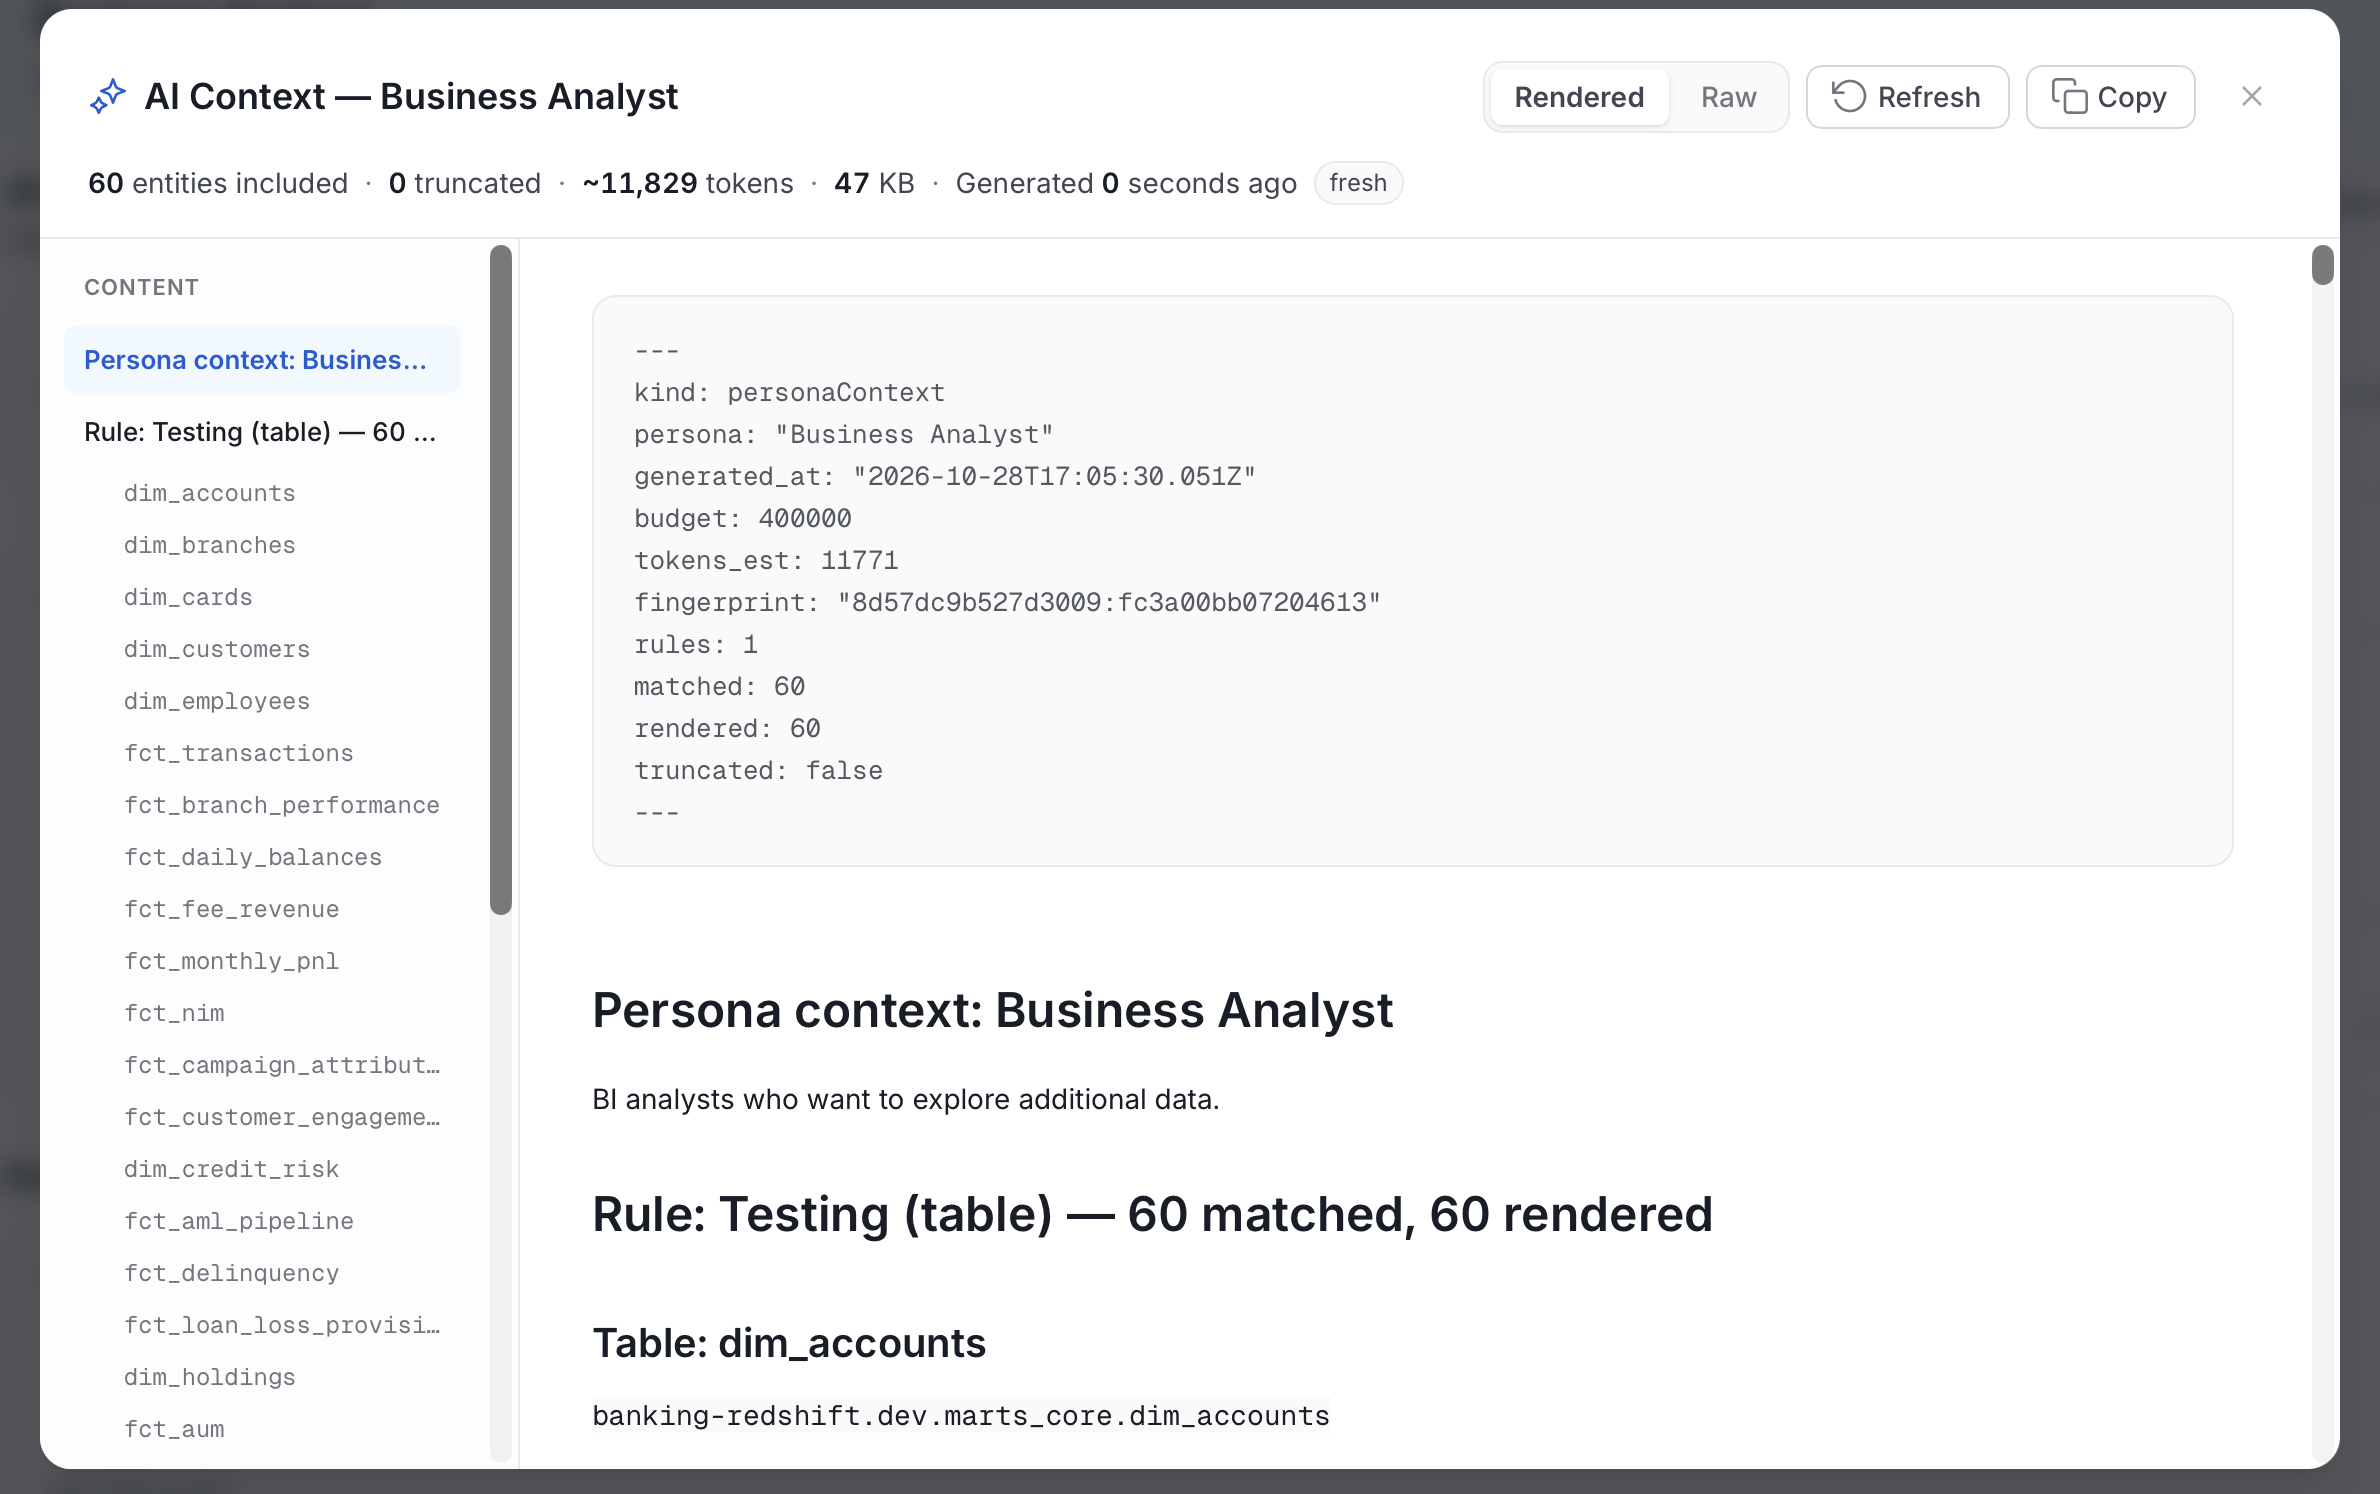The image size is (2380, 1494).
Task: Switch to the Raw view
Action: coord(1728,97)
